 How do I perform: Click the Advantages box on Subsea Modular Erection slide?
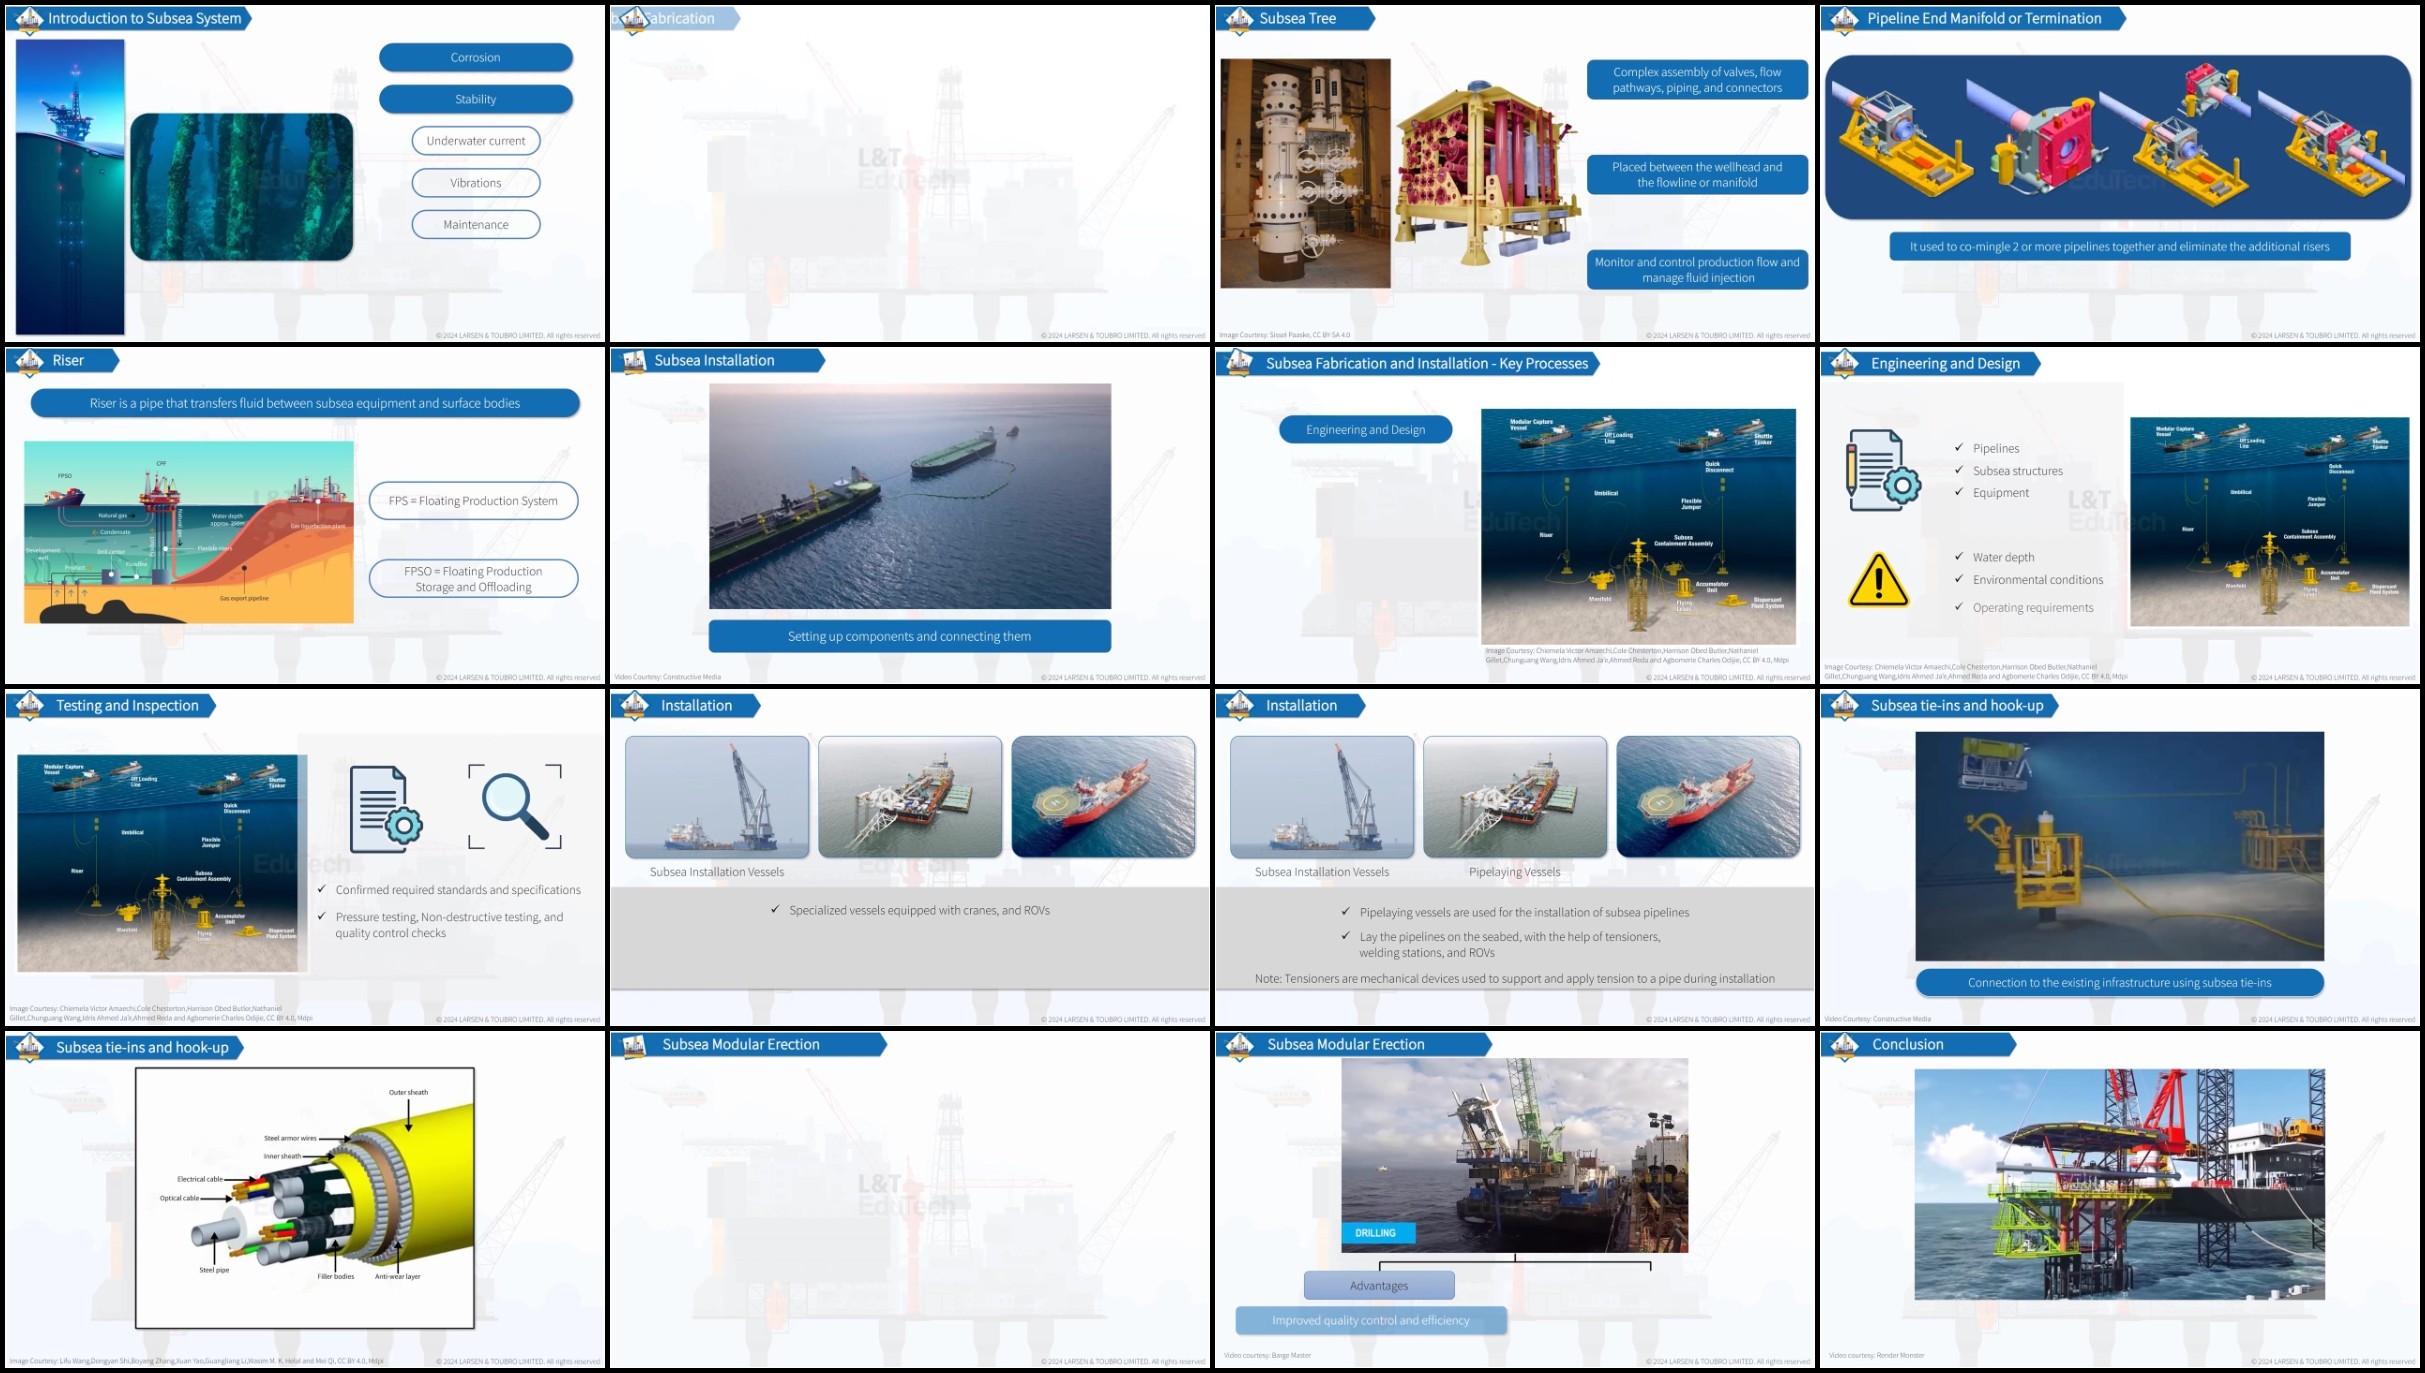[x=1379, y=1286]
